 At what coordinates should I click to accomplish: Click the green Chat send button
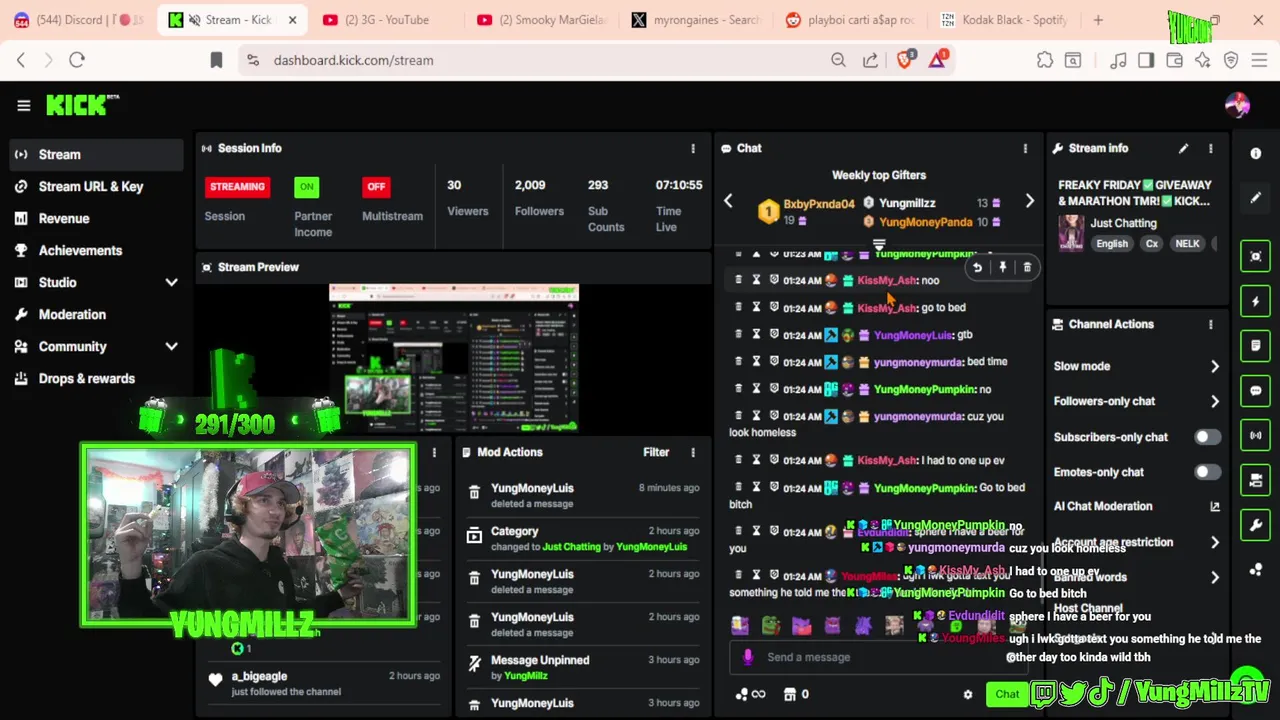point(1007,694)
